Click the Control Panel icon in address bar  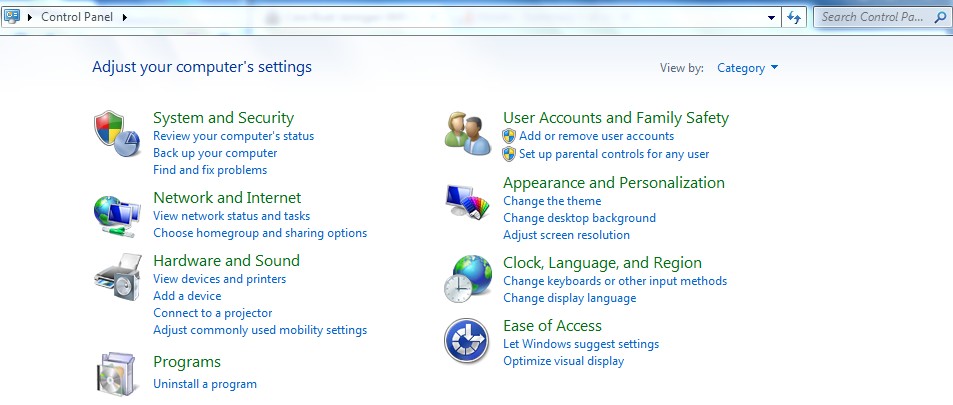(12, 16)
